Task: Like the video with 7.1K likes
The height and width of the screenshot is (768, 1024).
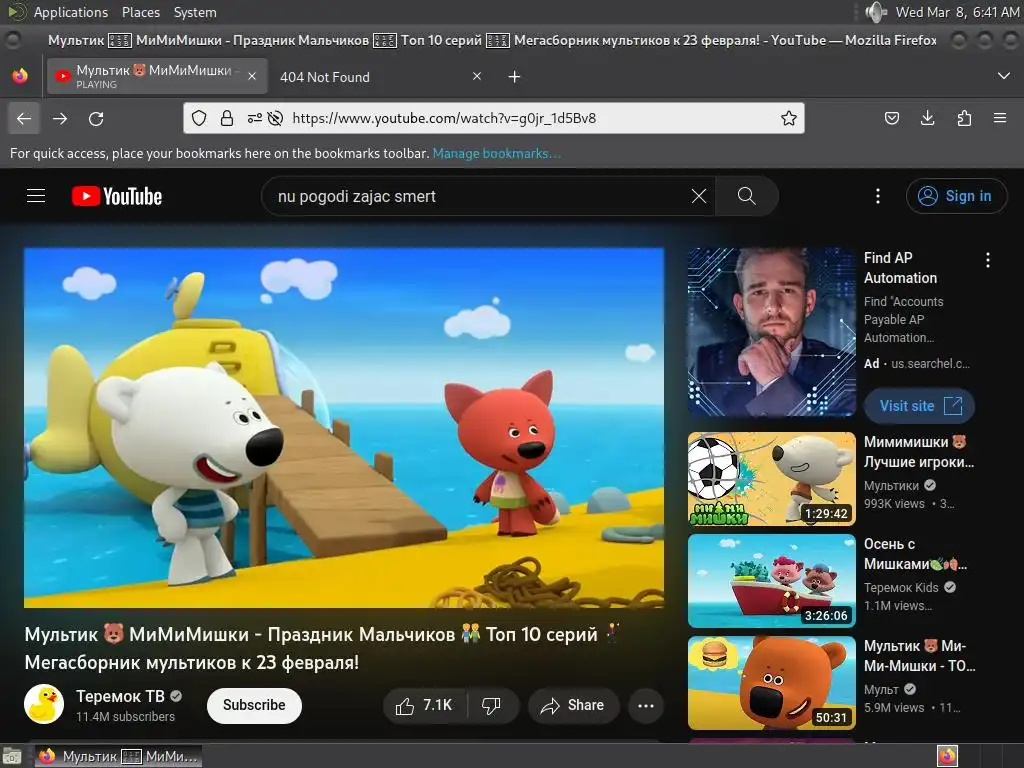Action: coord(424,705)
